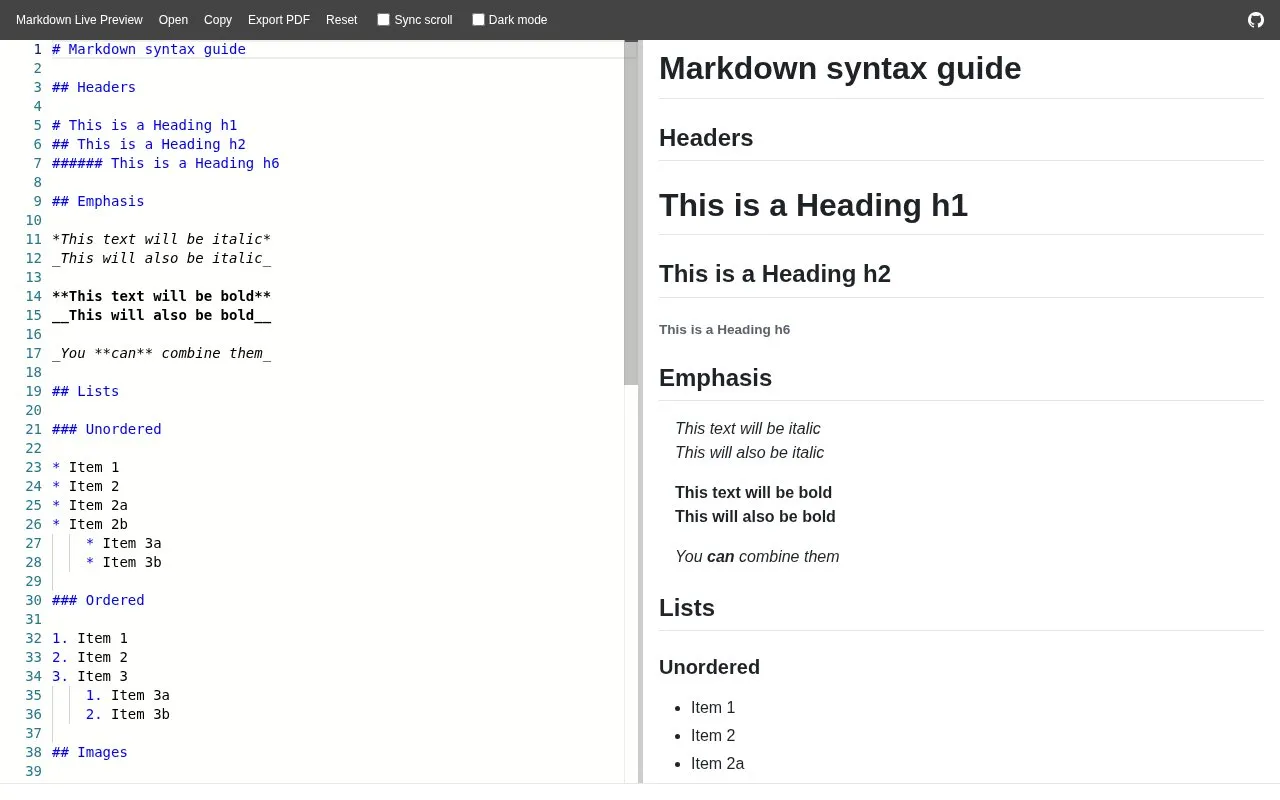Click editor line '* Item 3b' nested bullet
Viewport: 1280px width, 800px height.
pyautogui.click(x=124, y=562)
